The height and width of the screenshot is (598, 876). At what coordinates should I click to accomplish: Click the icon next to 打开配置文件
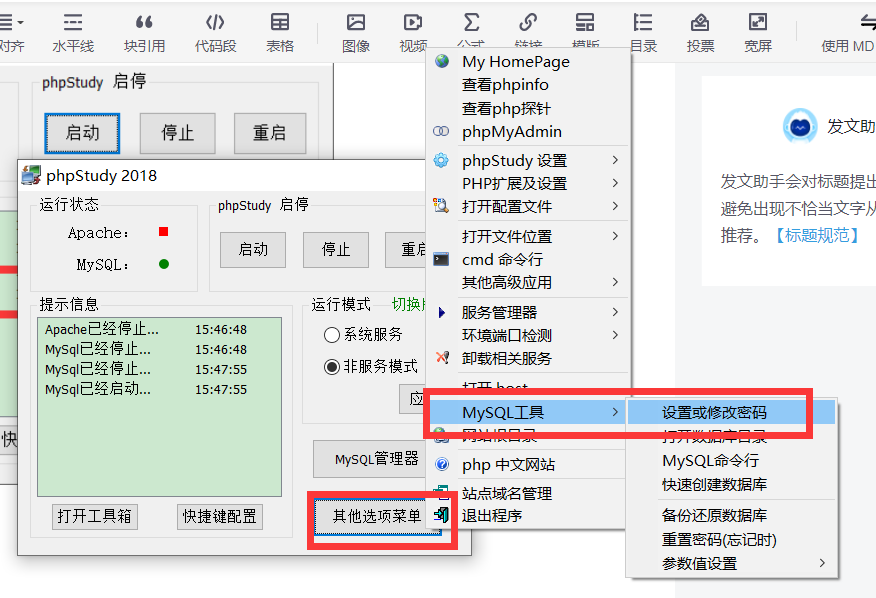tap(441, 205)
